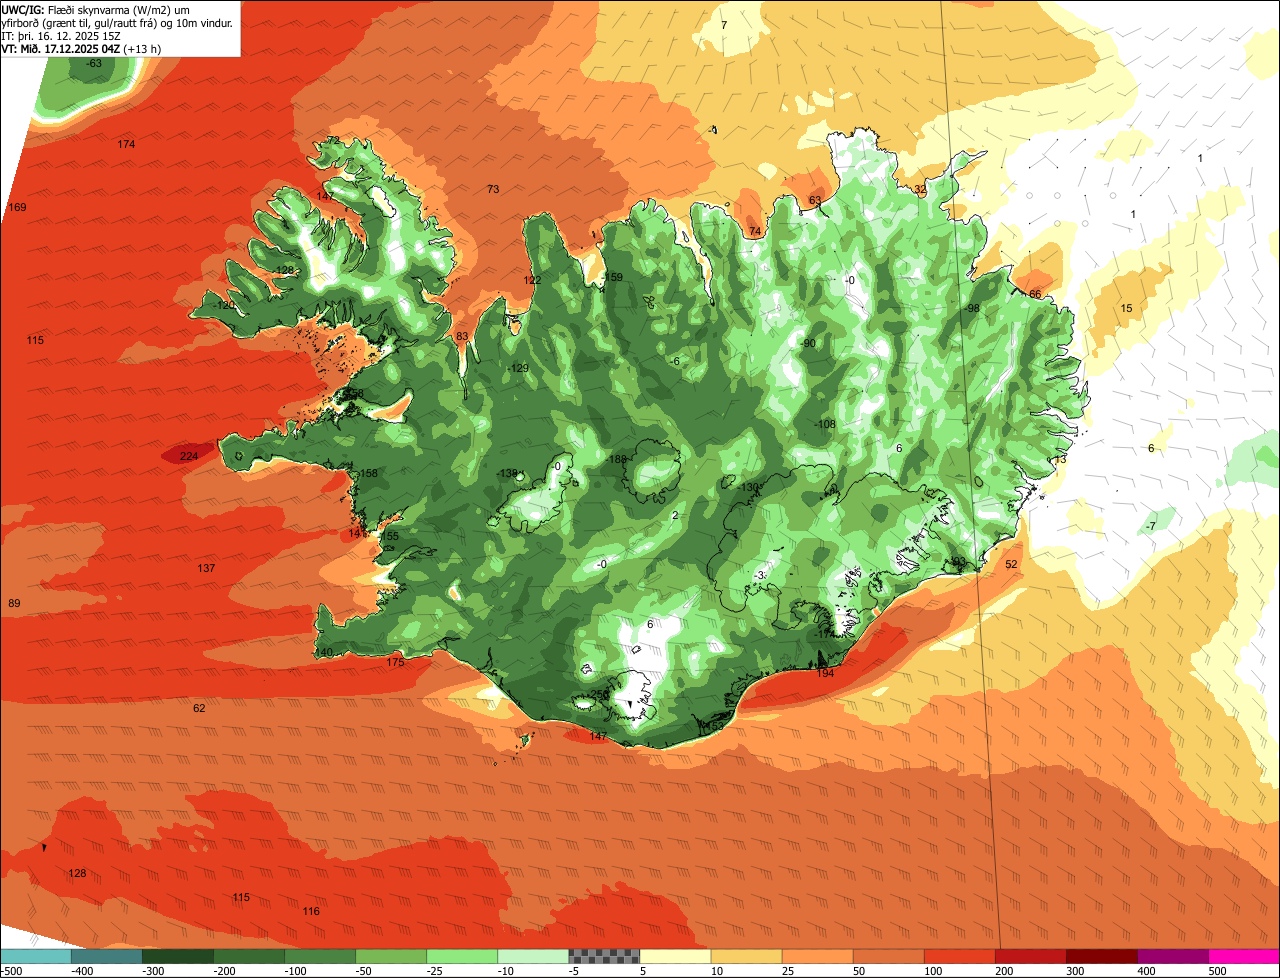
Task: Click the -90 value in the northeast highlands
Action: click(x=808, y=343)
